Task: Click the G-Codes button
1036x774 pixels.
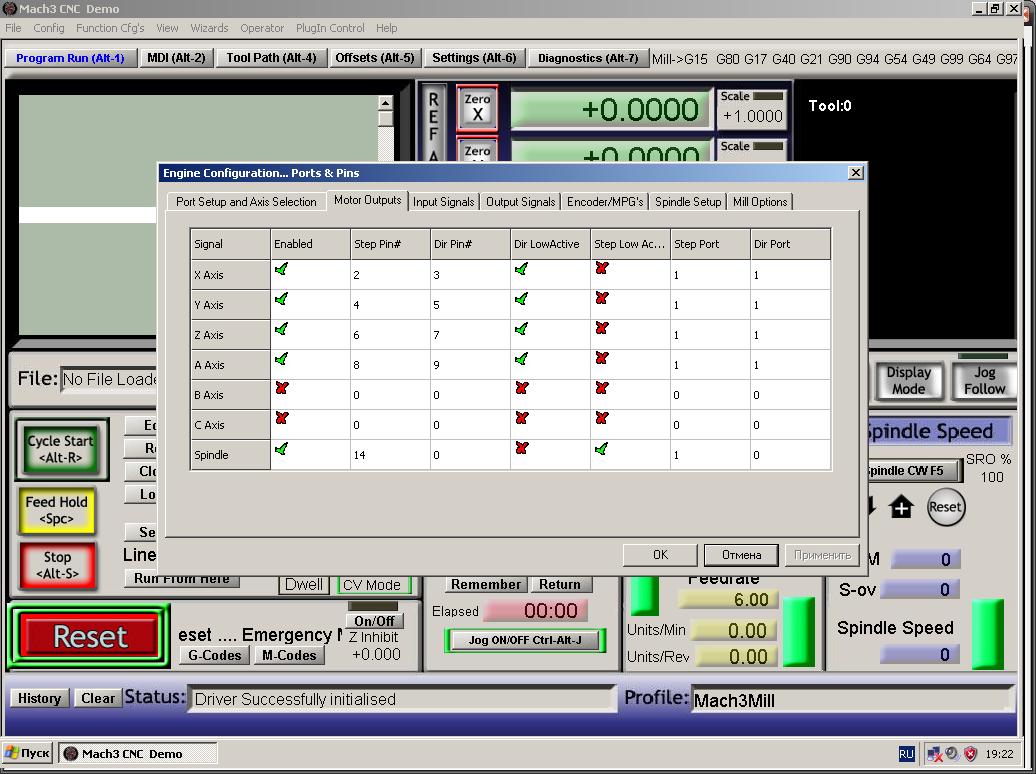Action: click(215, 655)
